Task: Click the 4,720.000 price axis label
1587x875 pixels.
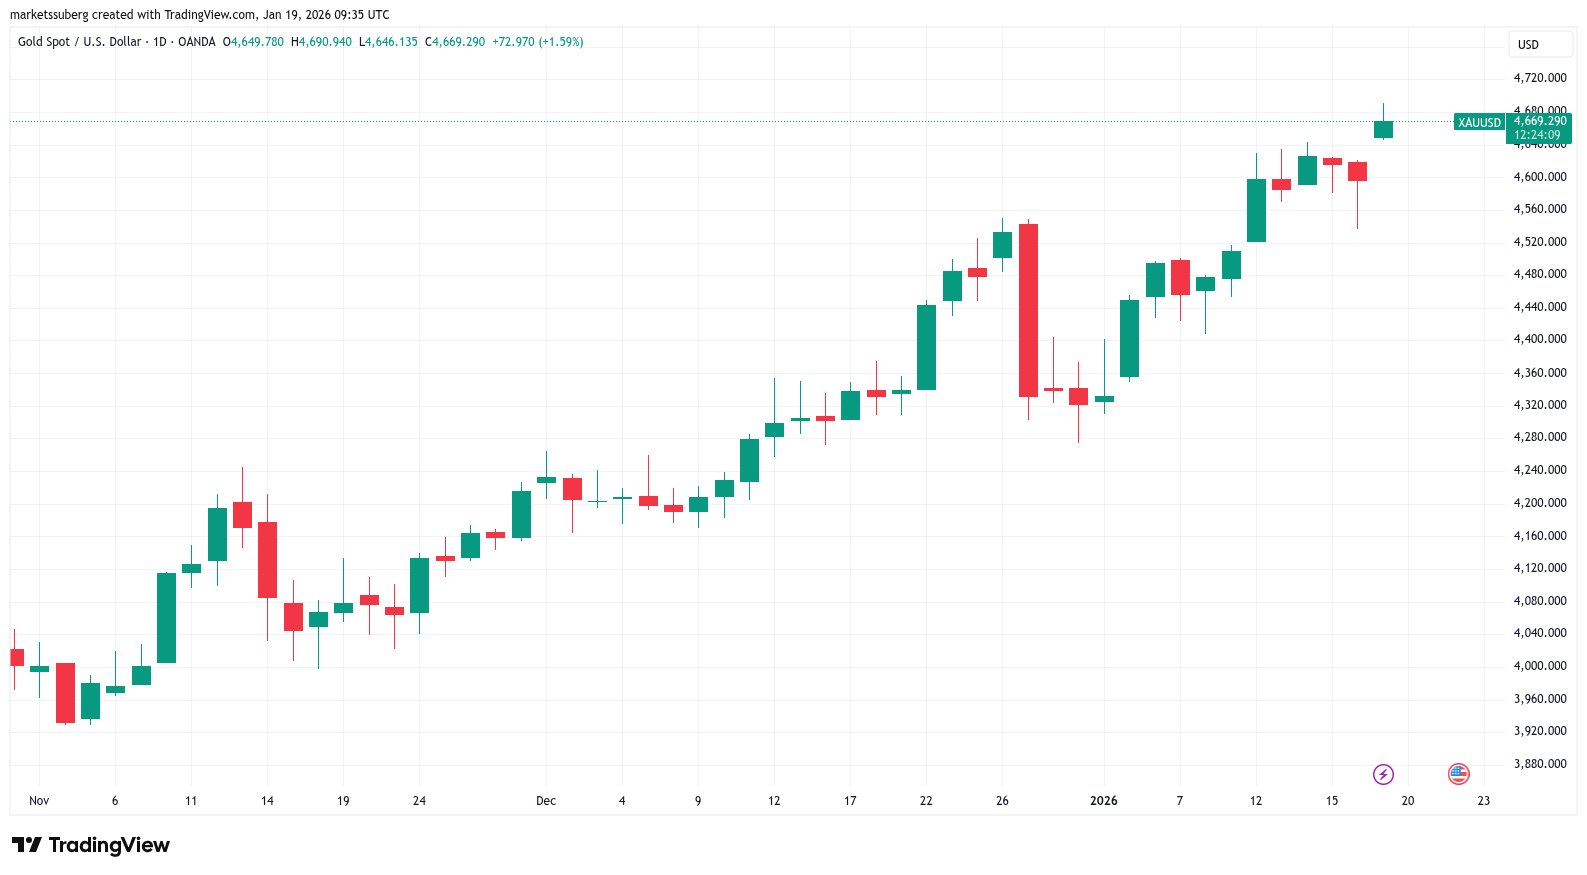Action: 1540,78
